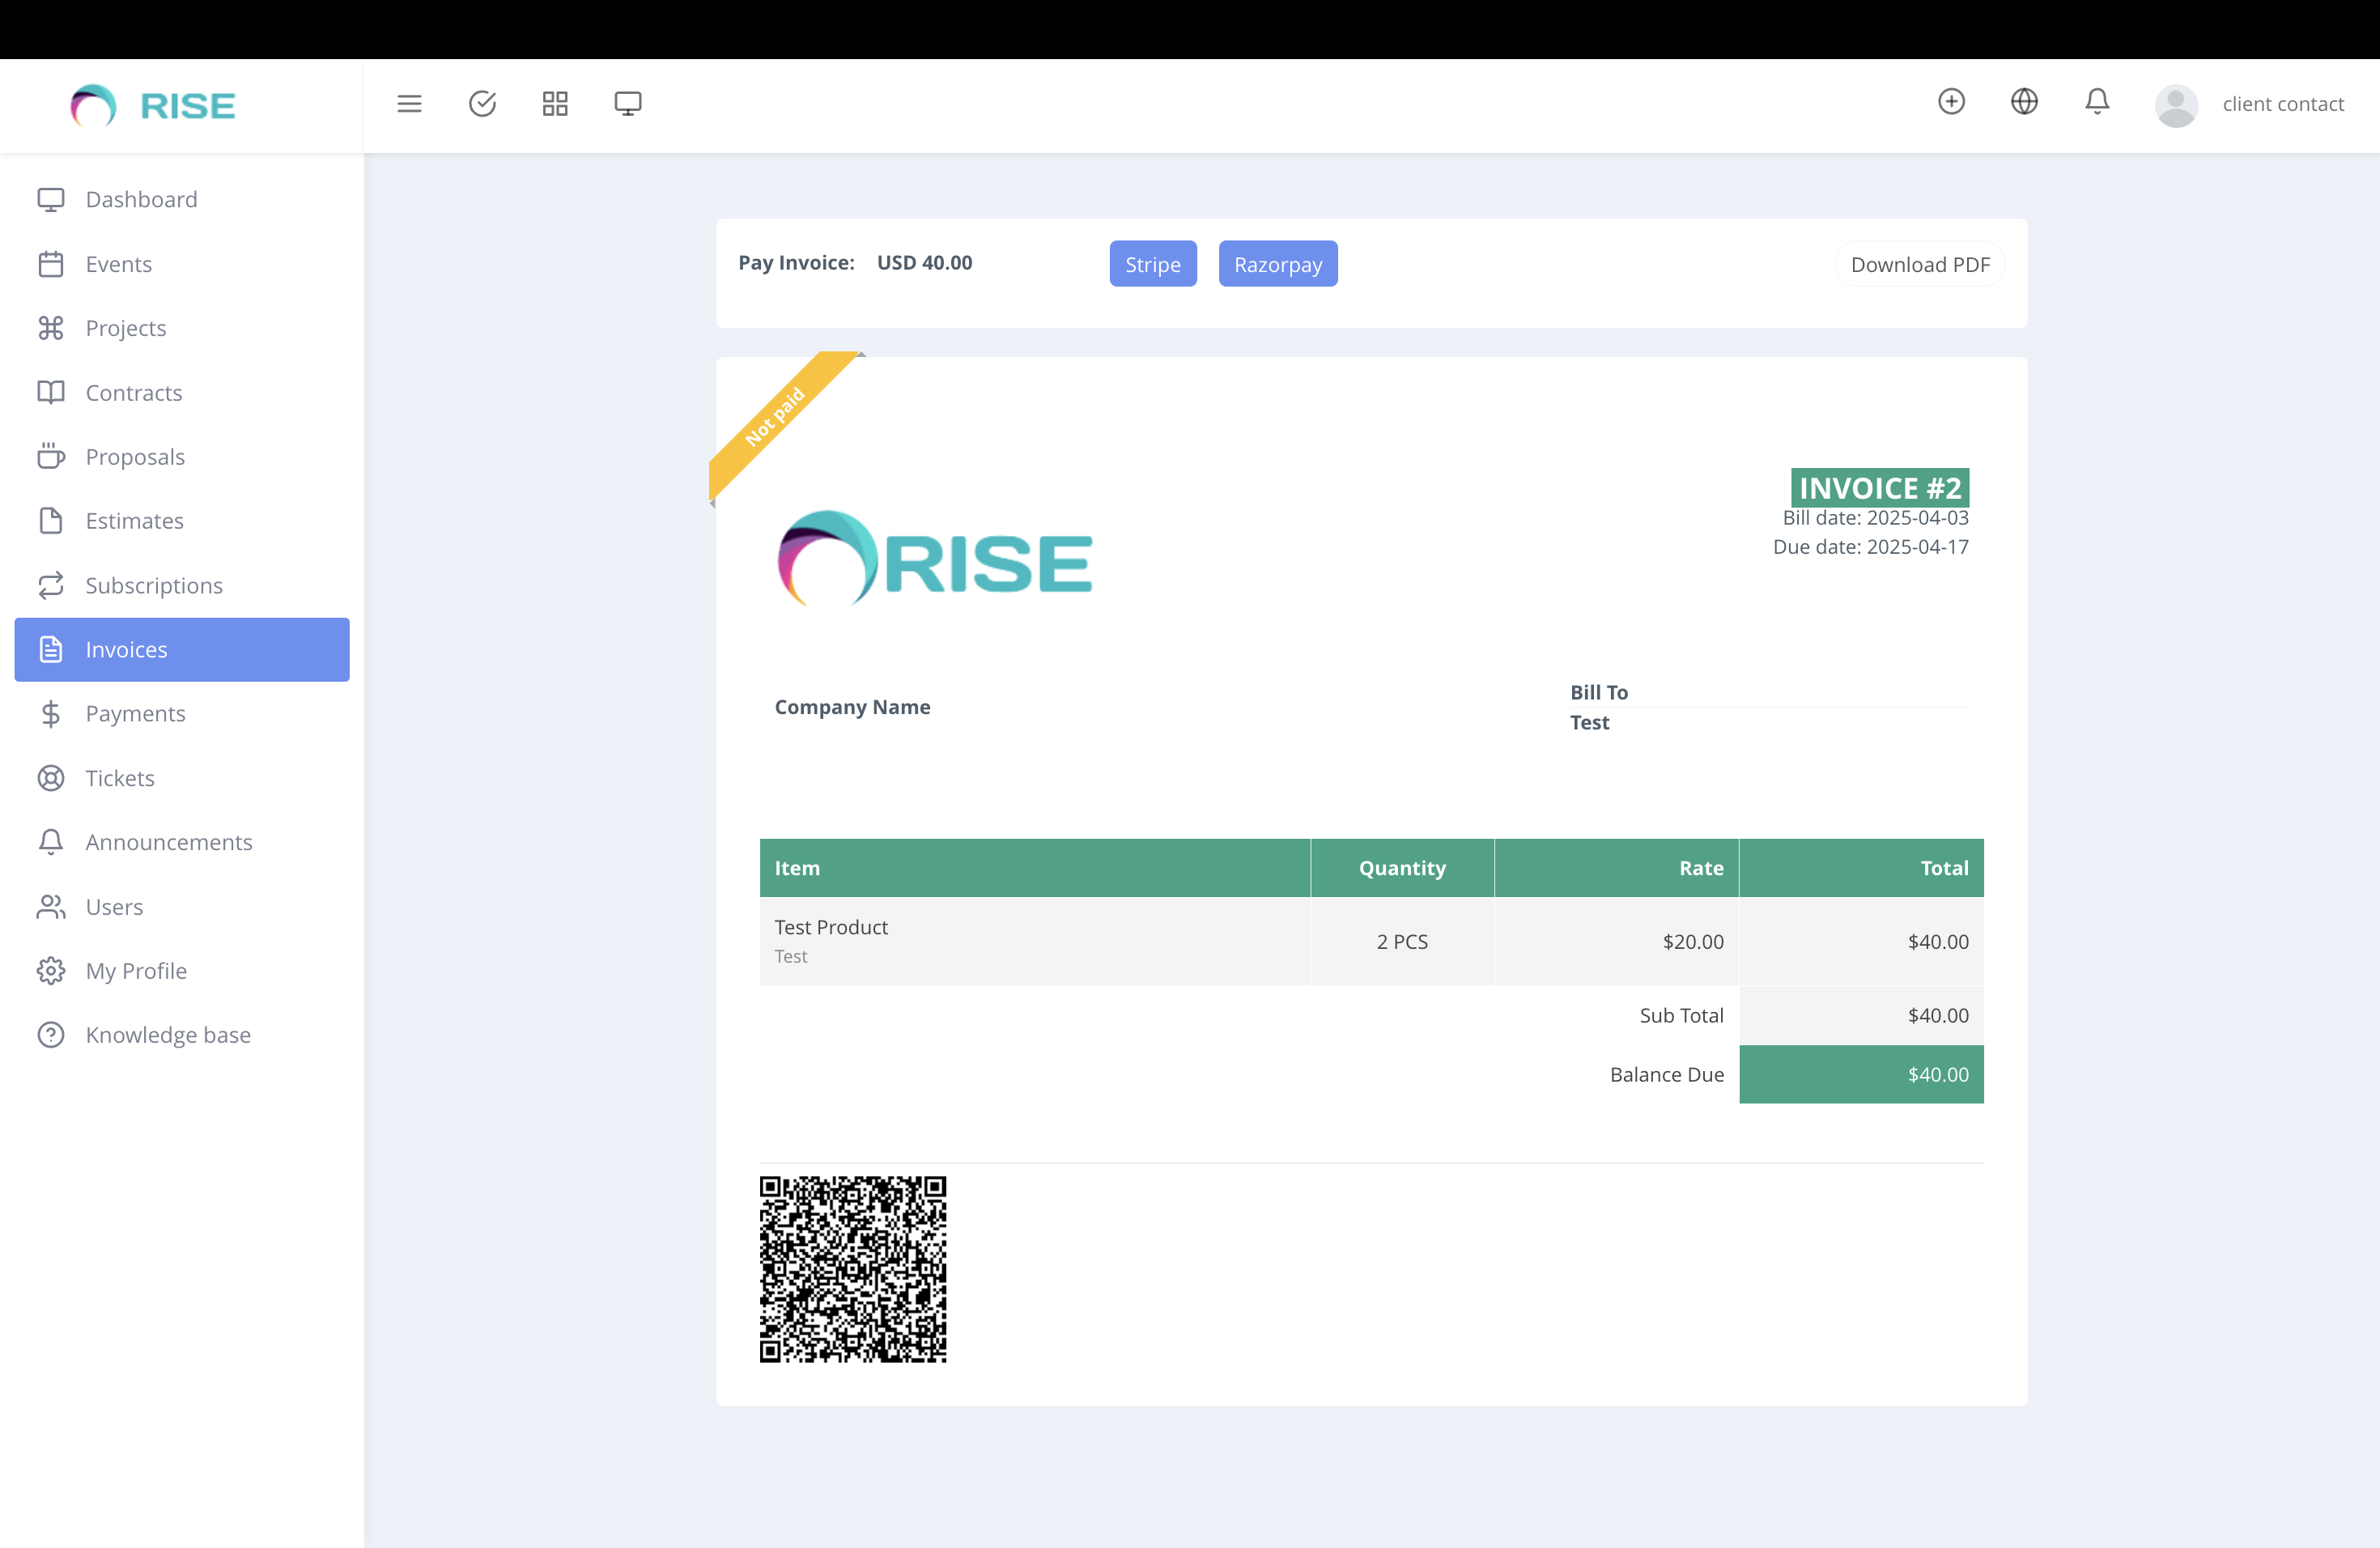The width and height of the screenshot is (2380, 1548).
Task: Open the Contracts section
Action: click(x=133, y=392)
